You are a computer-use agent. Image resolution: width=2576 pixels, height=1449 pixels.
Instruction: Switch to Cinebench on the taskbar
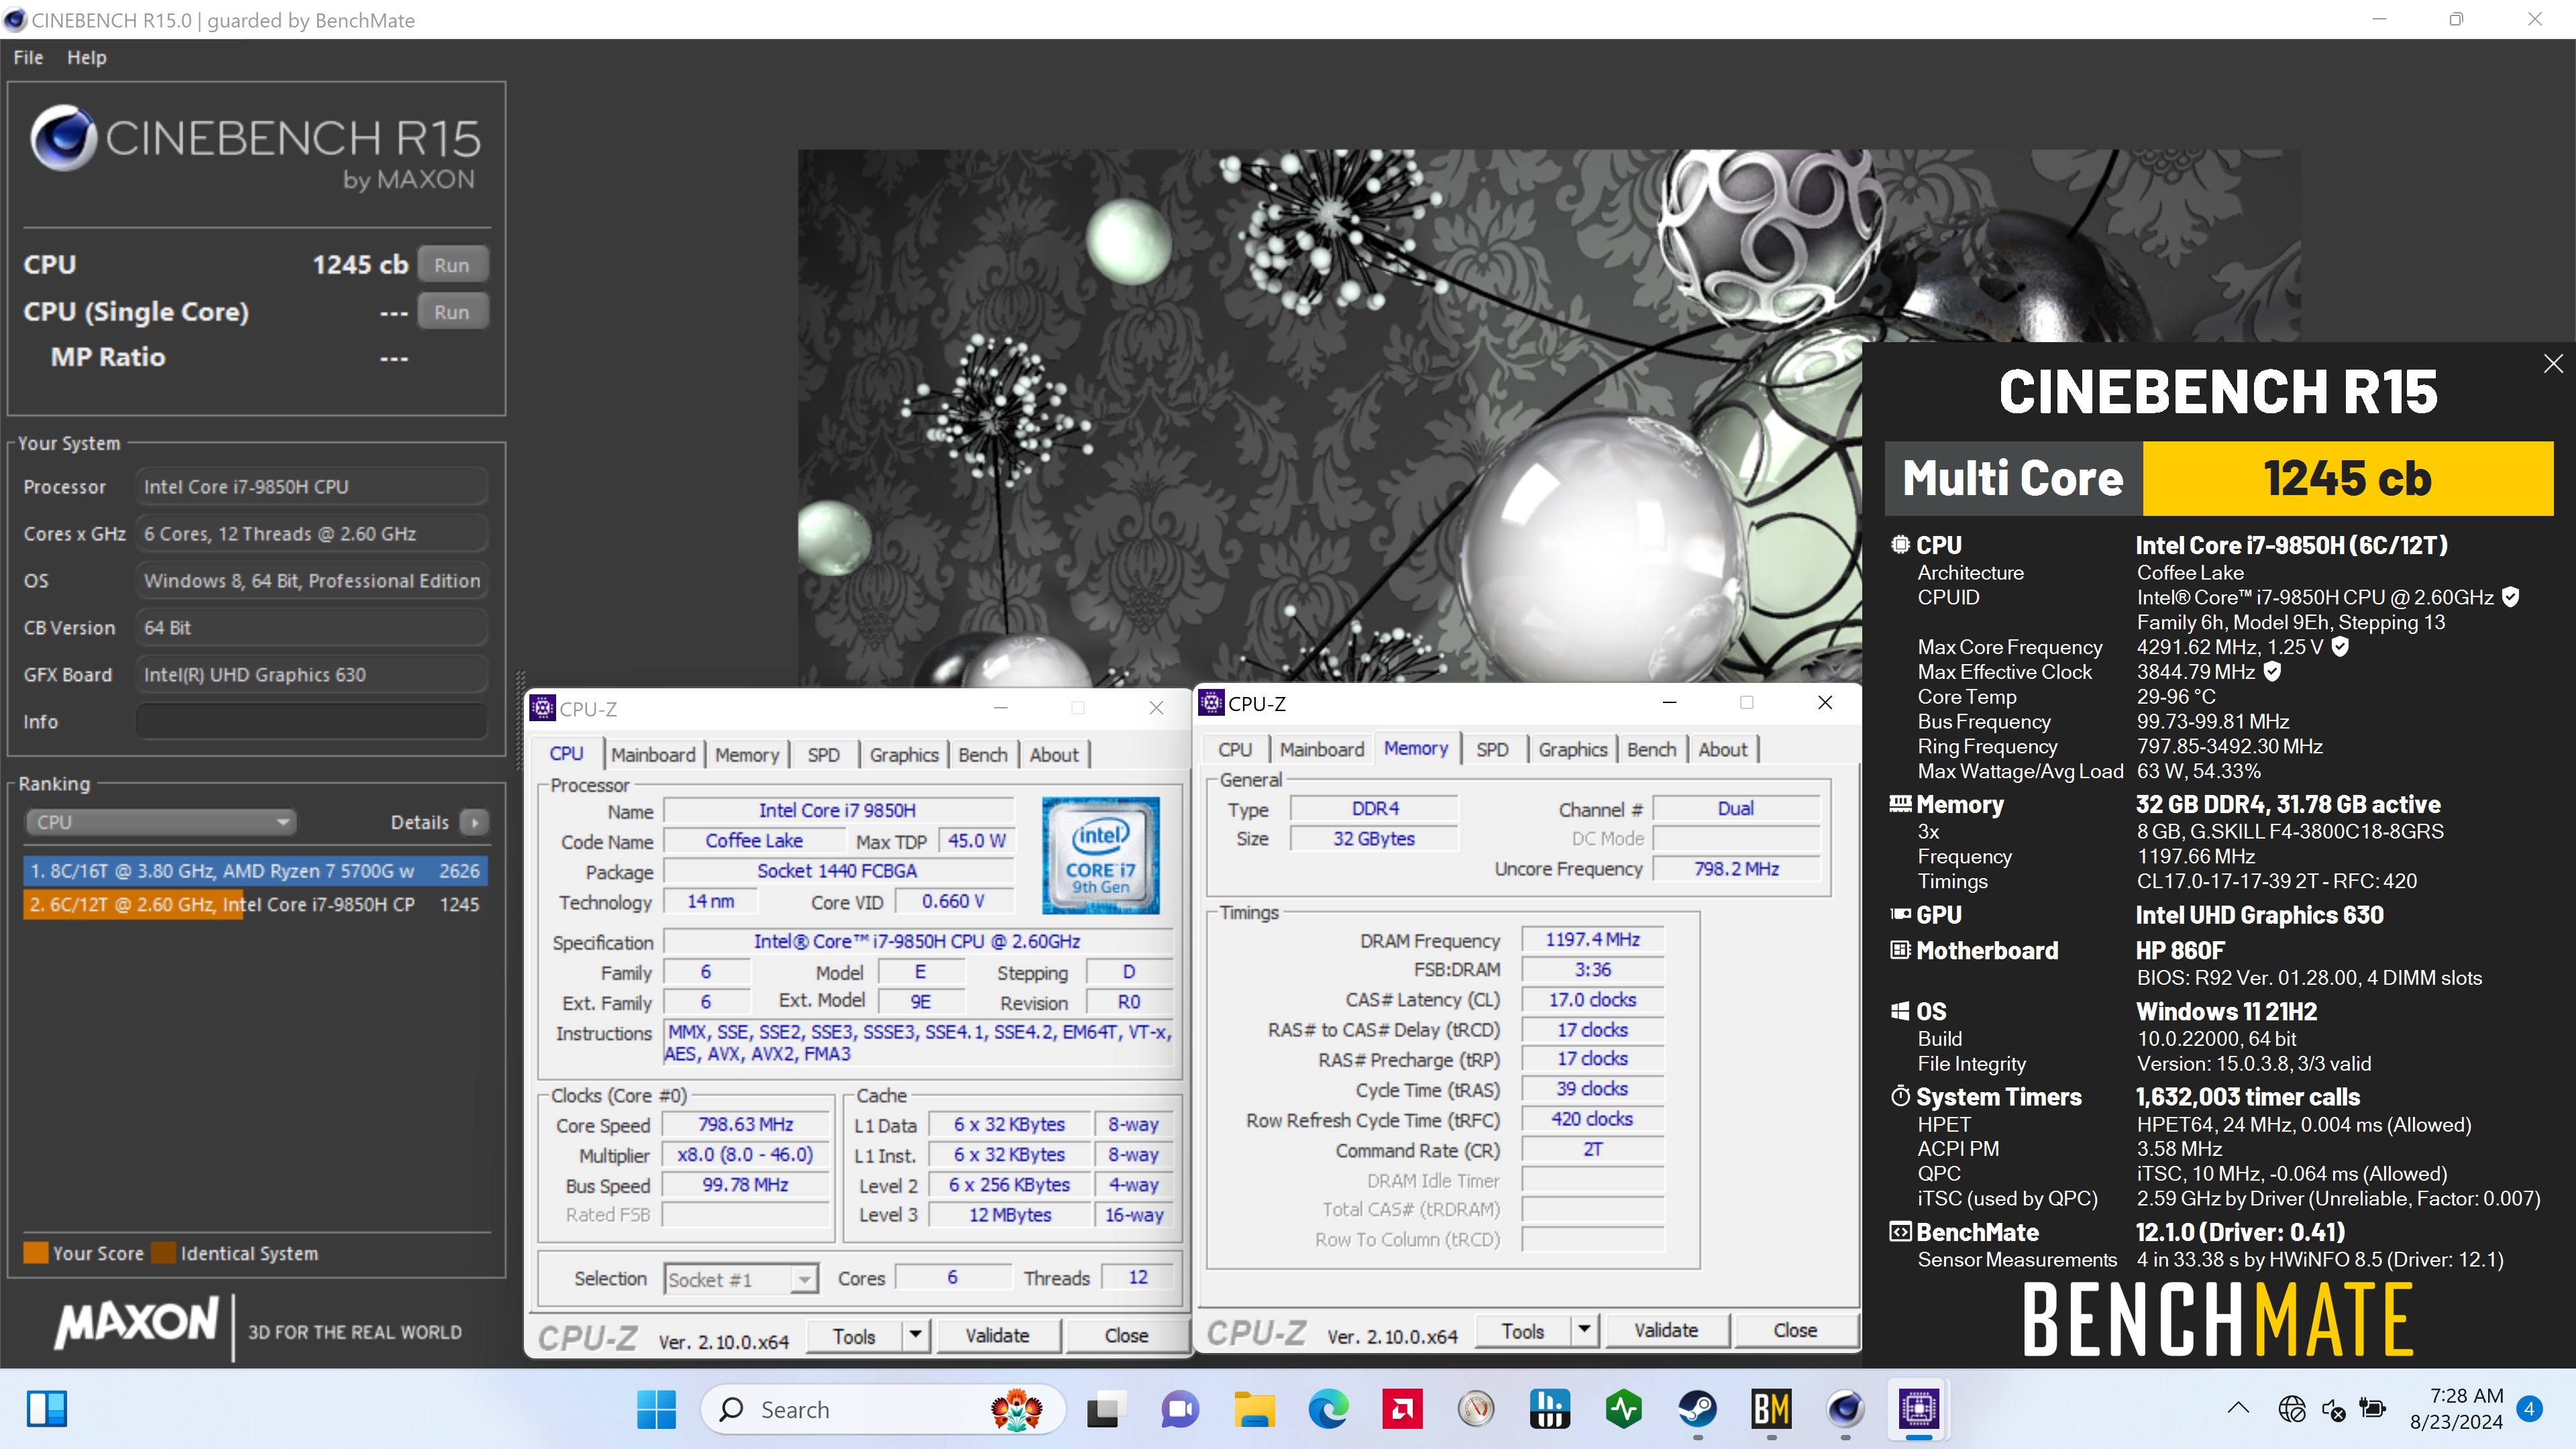(x=1845, y=1410)
